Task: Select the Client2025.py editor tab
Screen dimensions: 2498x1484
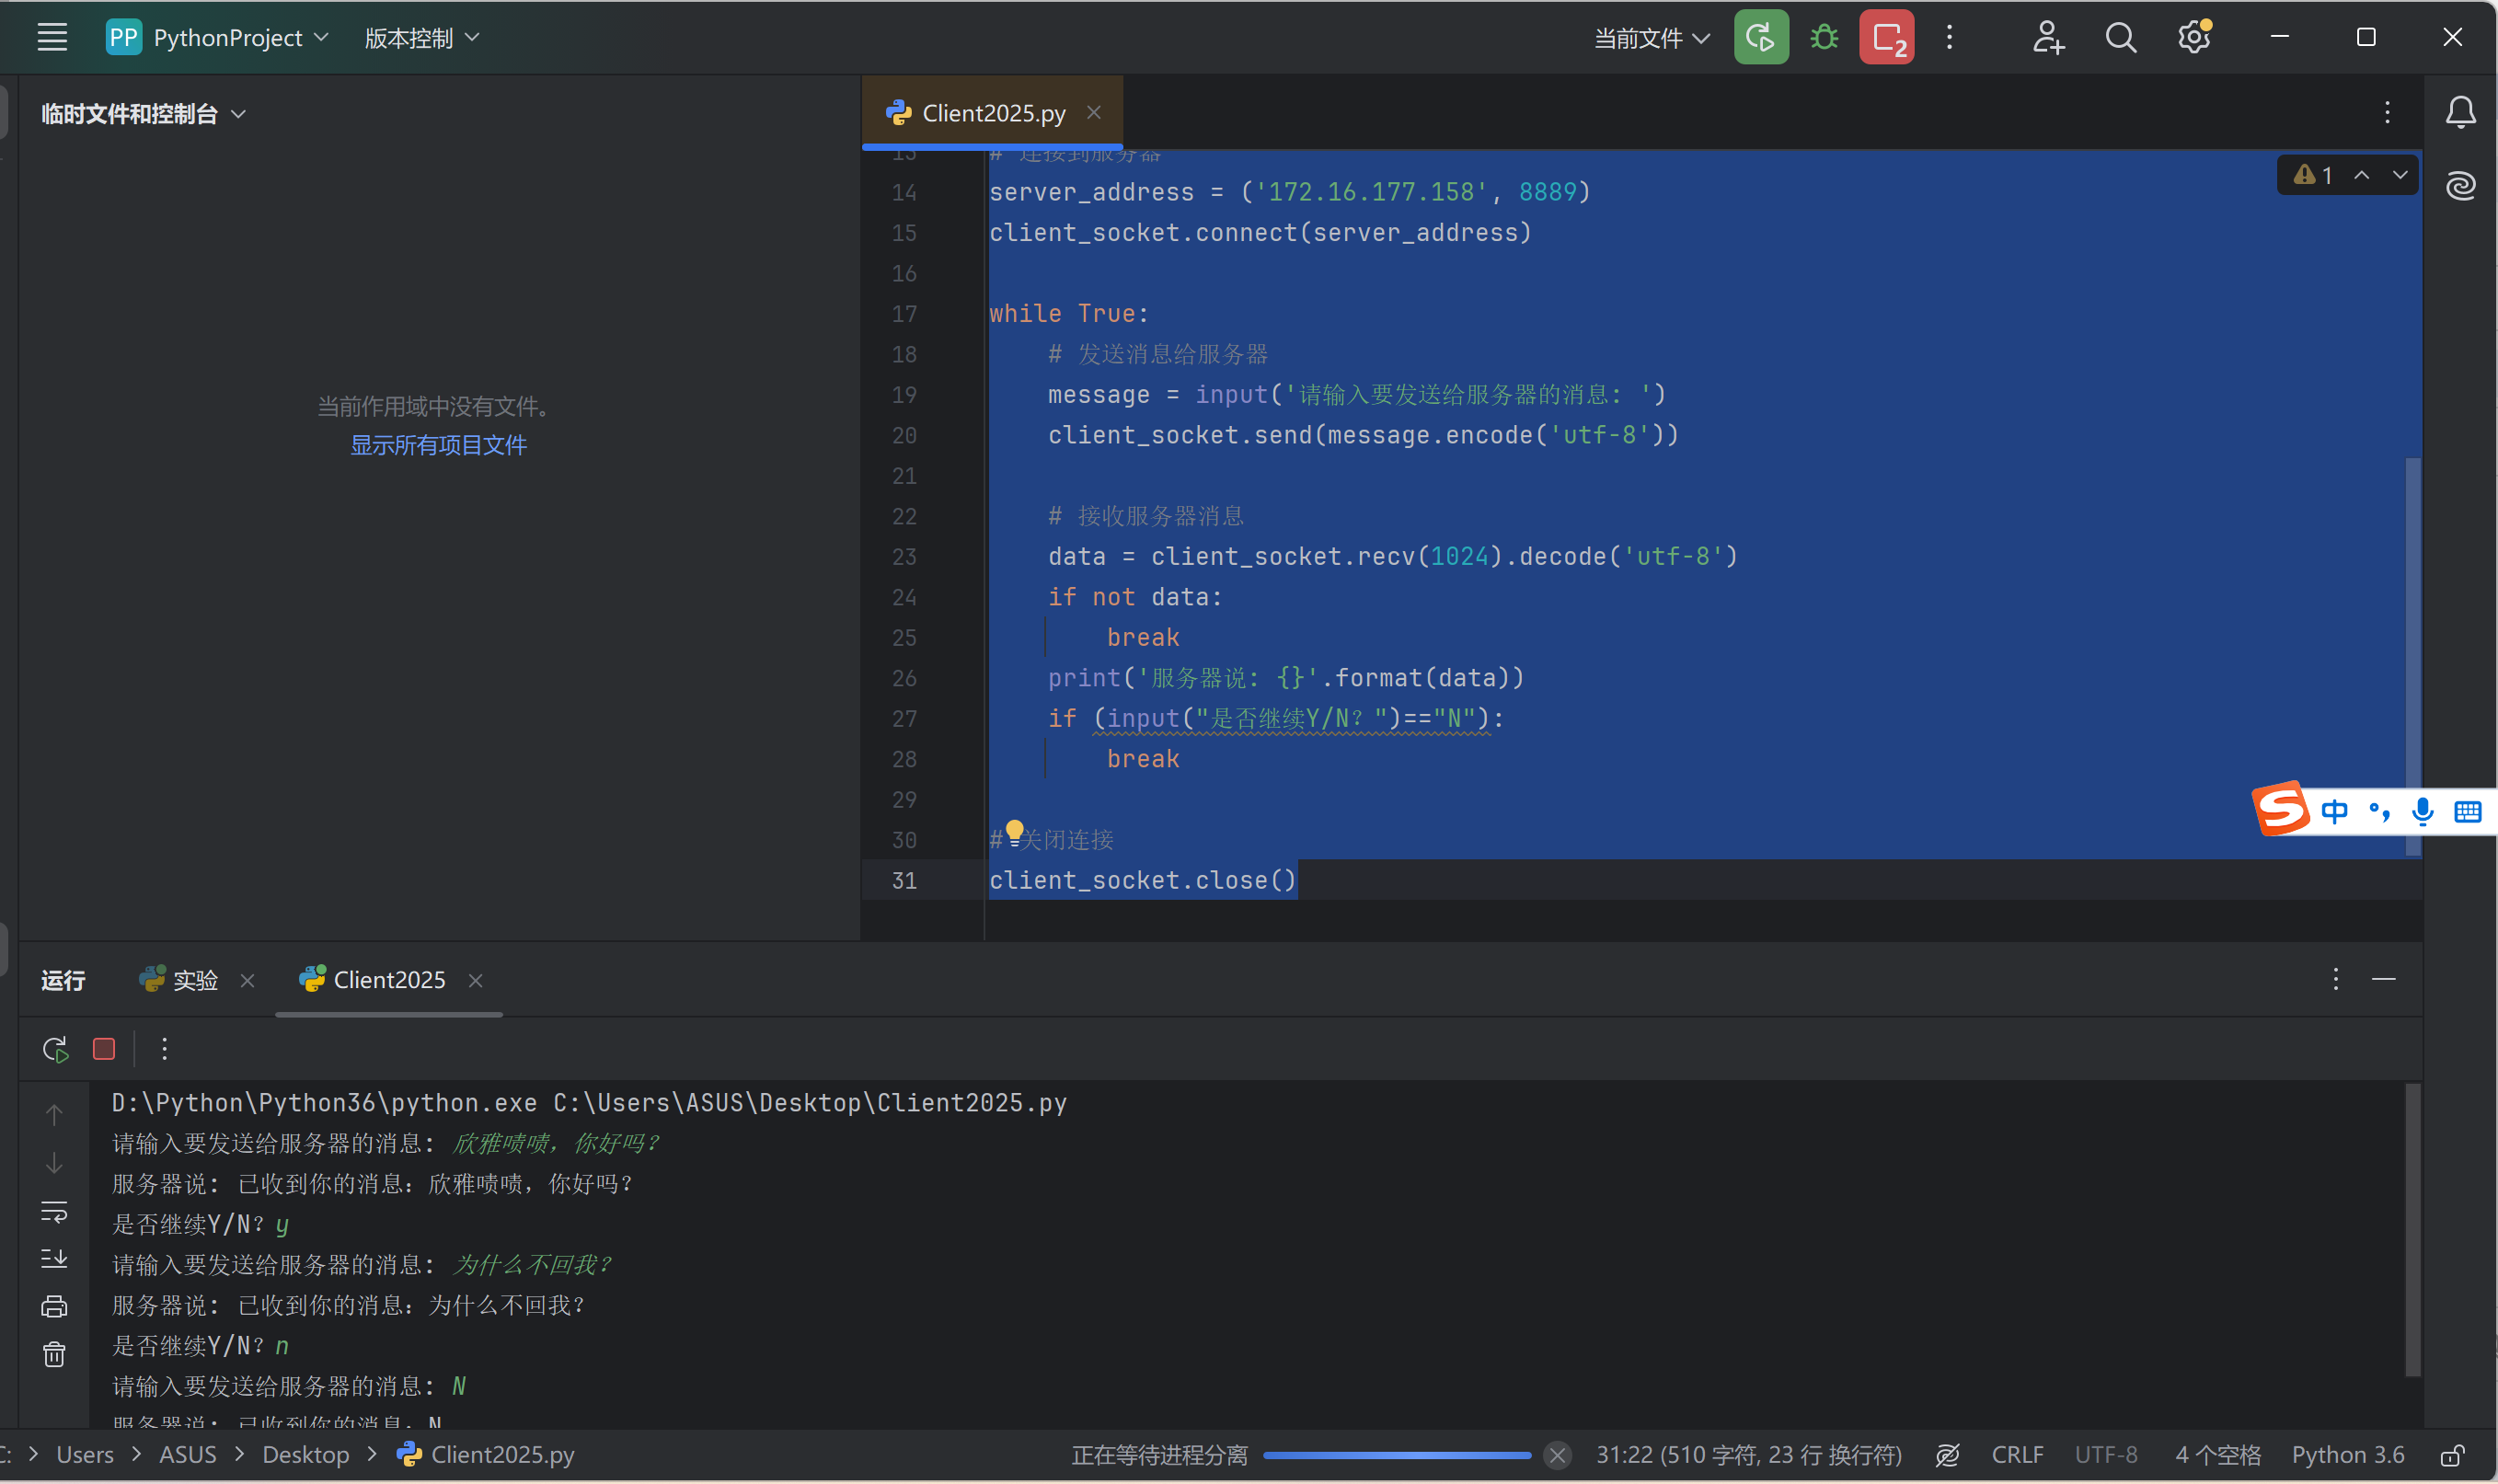Action: pos(992,113)
